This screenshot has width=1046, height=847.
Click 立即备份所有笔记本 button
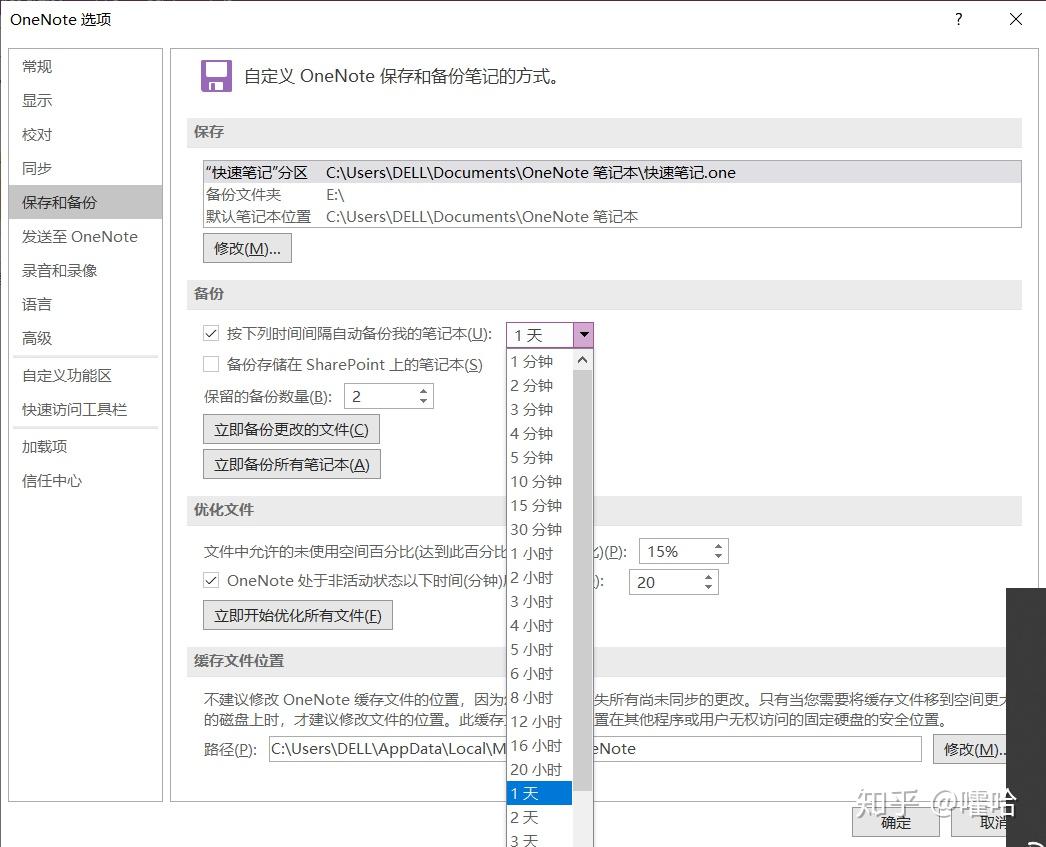coord(292,464)
